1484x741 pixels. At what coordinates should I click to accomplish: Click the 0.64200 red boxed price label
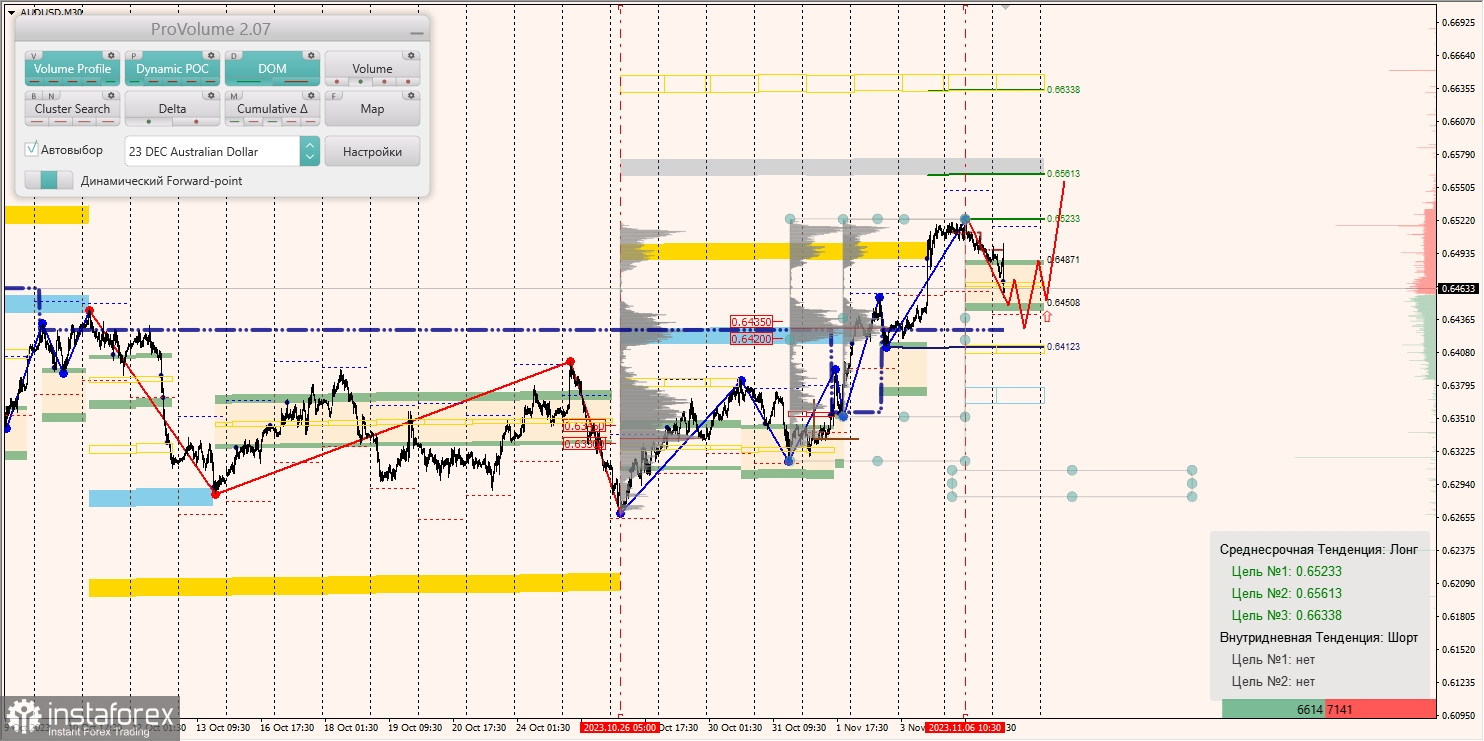[751, 339]
